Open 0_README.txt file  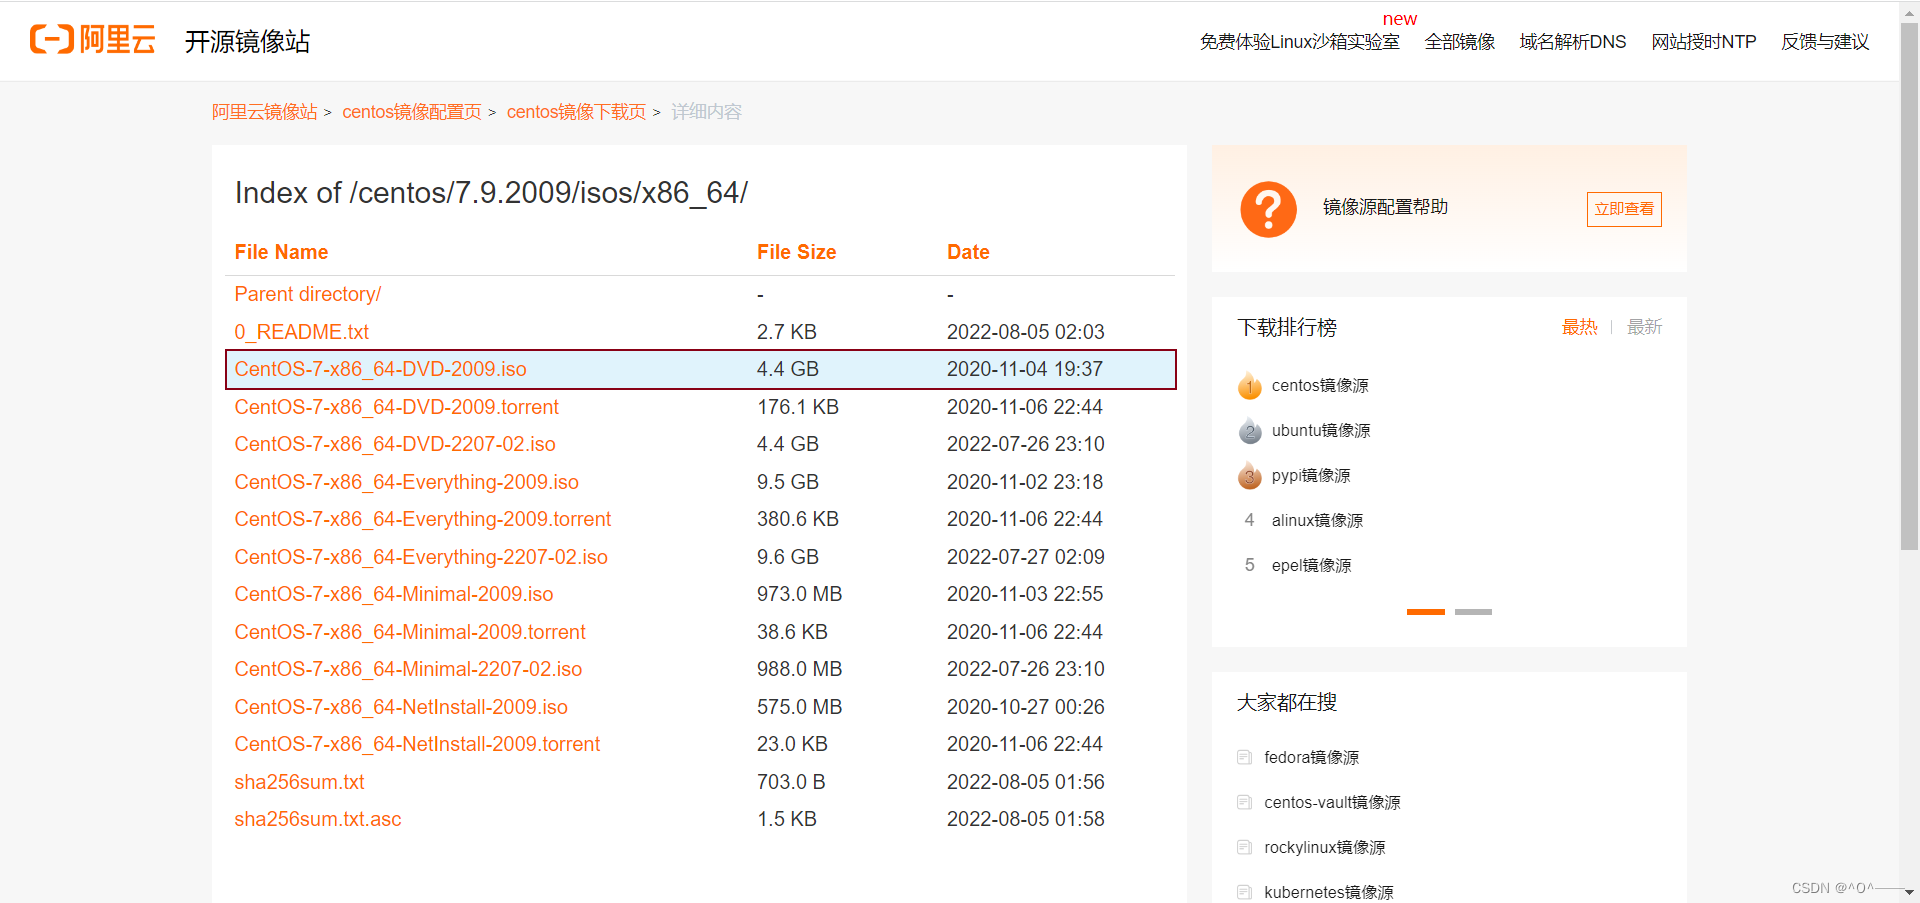[x=301, y=332]
